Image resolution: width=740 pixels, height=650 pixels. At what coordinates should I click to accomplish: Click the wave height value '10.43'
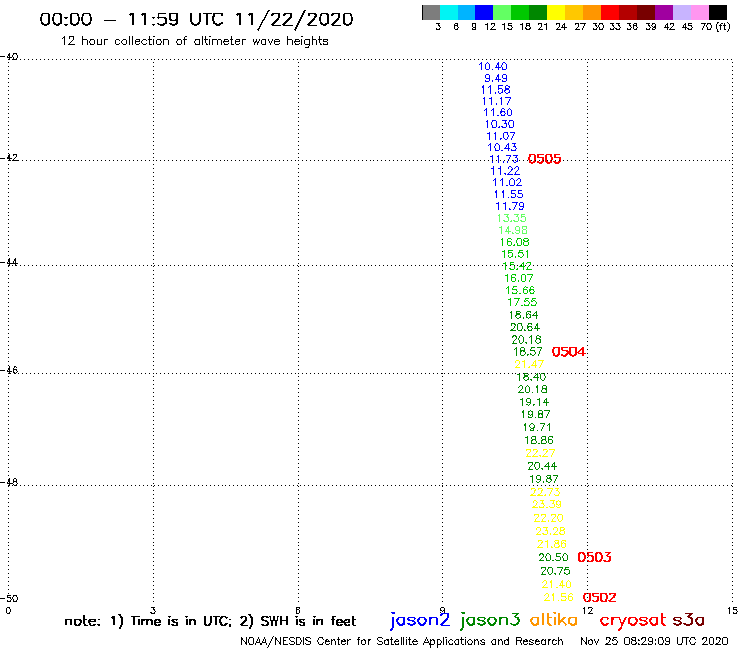coord(502,147)
